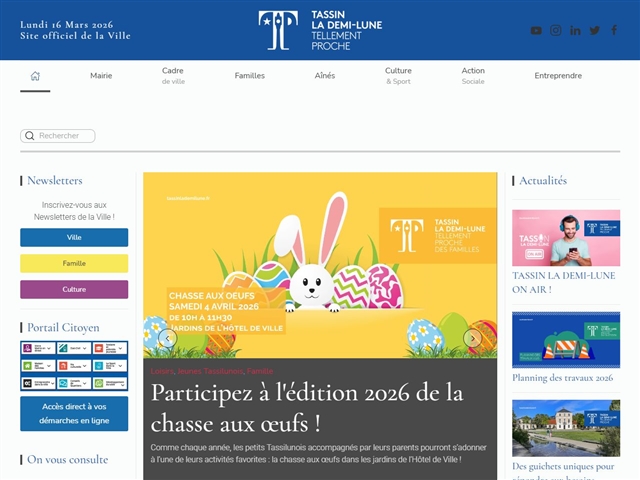The image size is (640, 480).
Task: Expand the black gears tile chevron
Action: click(52, 384)
